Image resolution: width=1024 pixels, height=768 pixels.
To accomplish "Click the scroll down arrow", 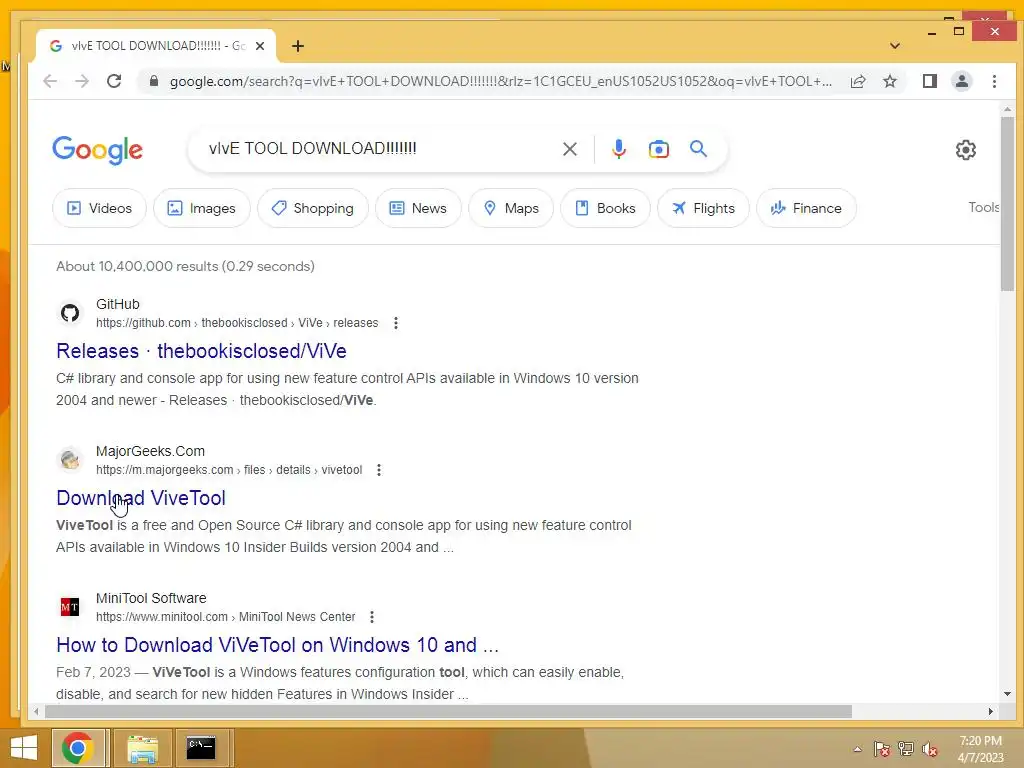I will click(1007, 694).
